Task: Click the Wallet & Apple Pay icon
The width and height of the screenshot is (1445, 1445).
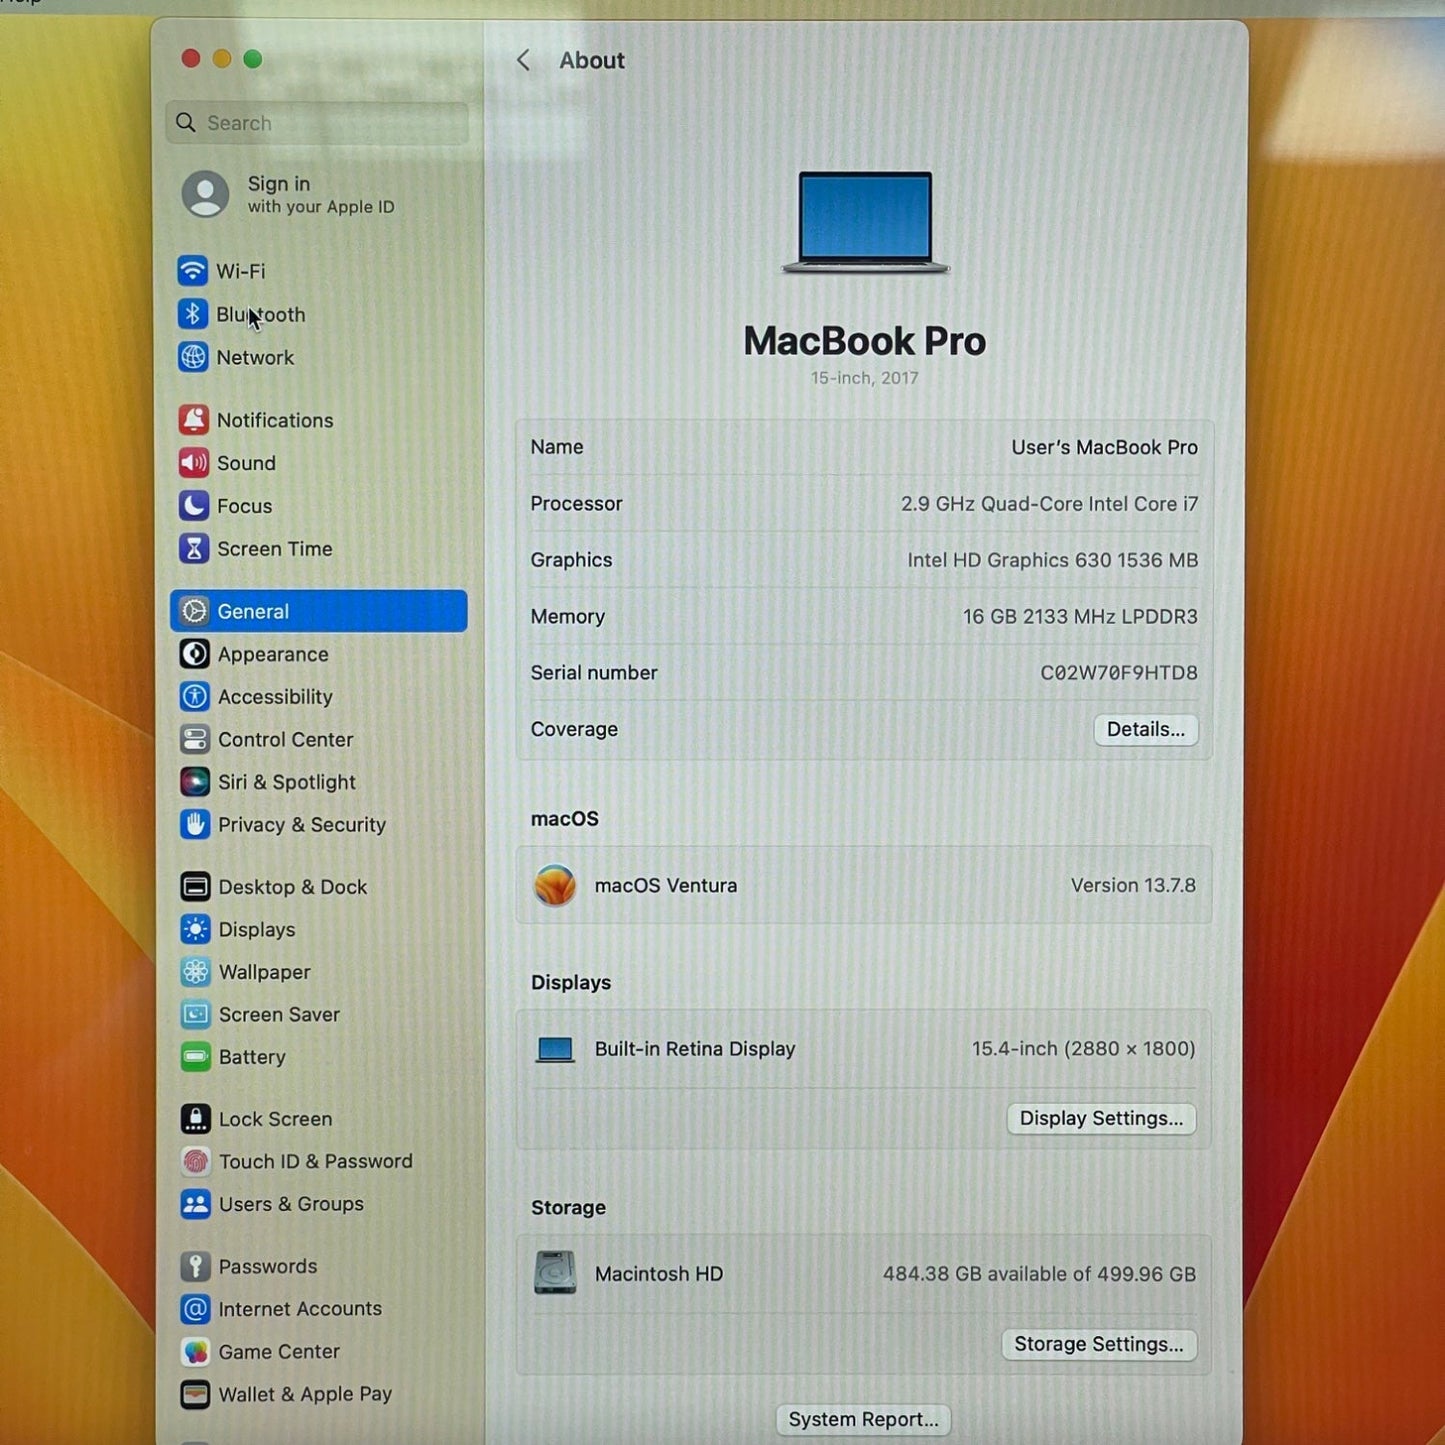Action: [x=196, y=1394]
